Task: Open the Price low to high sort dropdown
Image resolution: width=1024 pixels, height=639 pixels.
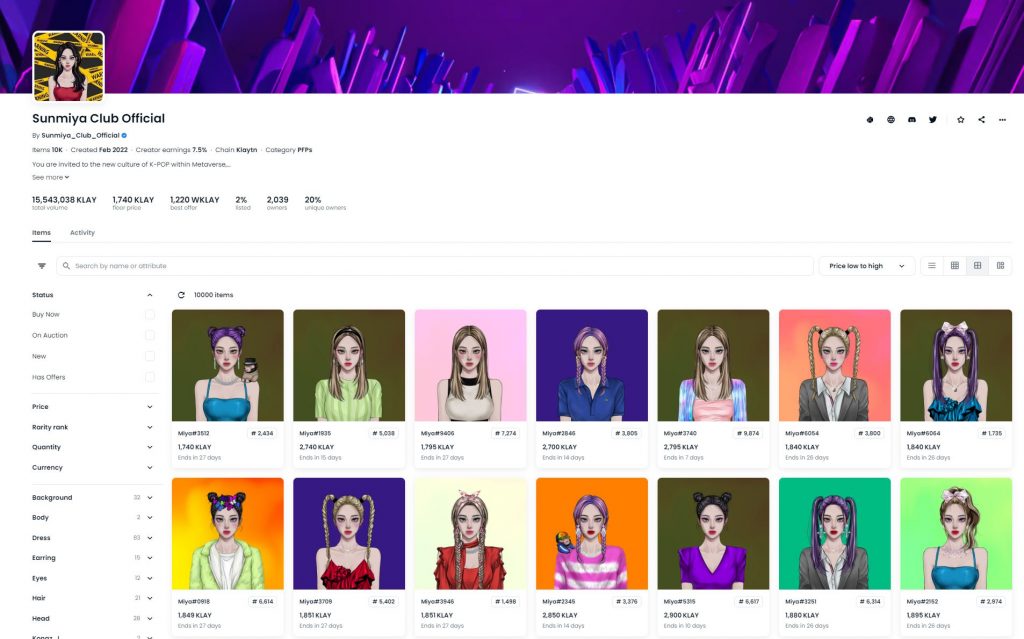Action: [x=867, y=266]
